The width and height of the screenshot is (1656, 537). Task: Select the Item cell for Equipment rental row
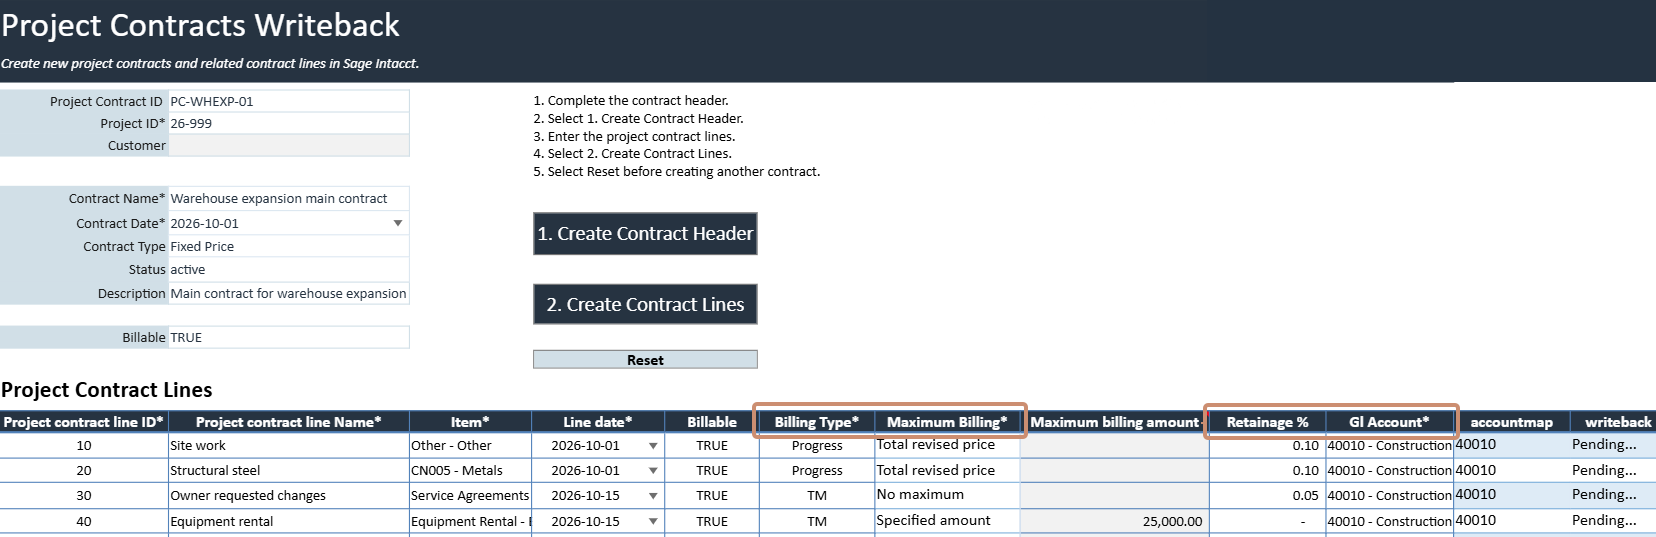[x=470, y=522]
